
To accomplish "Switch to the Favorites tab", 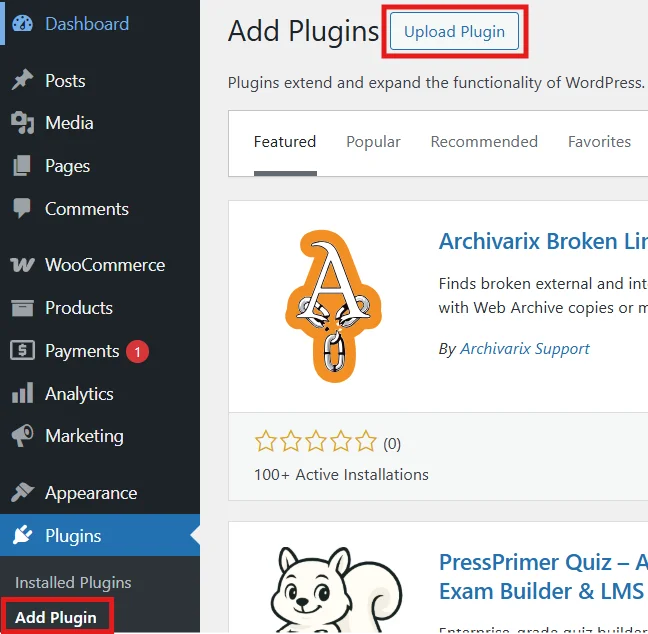I will (x=599, y=142).
